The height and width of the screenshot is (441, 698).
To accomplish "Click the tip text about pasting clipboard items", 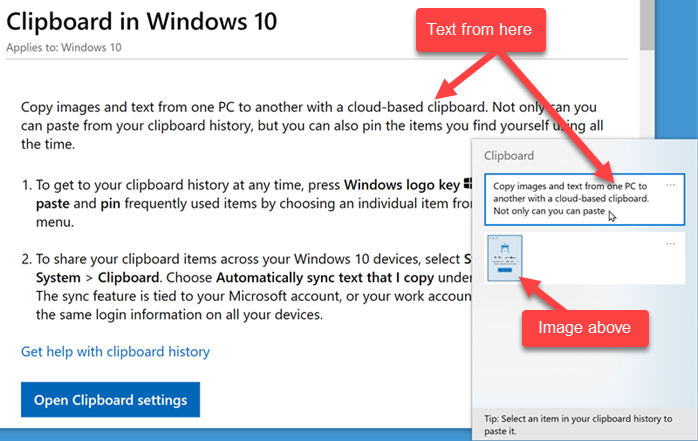I will coord(578,425).
